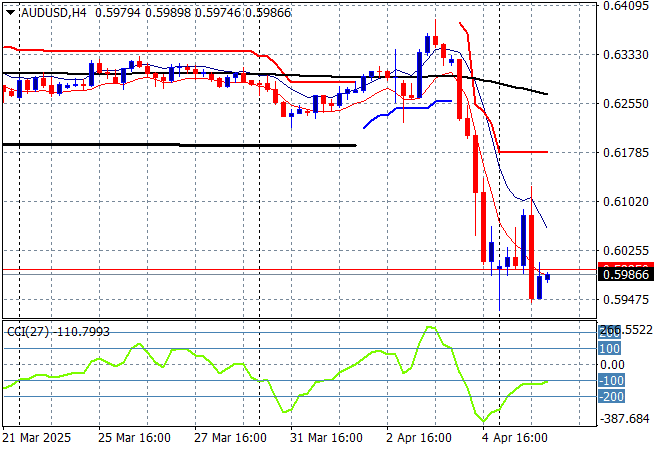This screenshot has width=660, height=450.
Task: Select the 0.62550 price scale label
Action: [x=626, y=104]
